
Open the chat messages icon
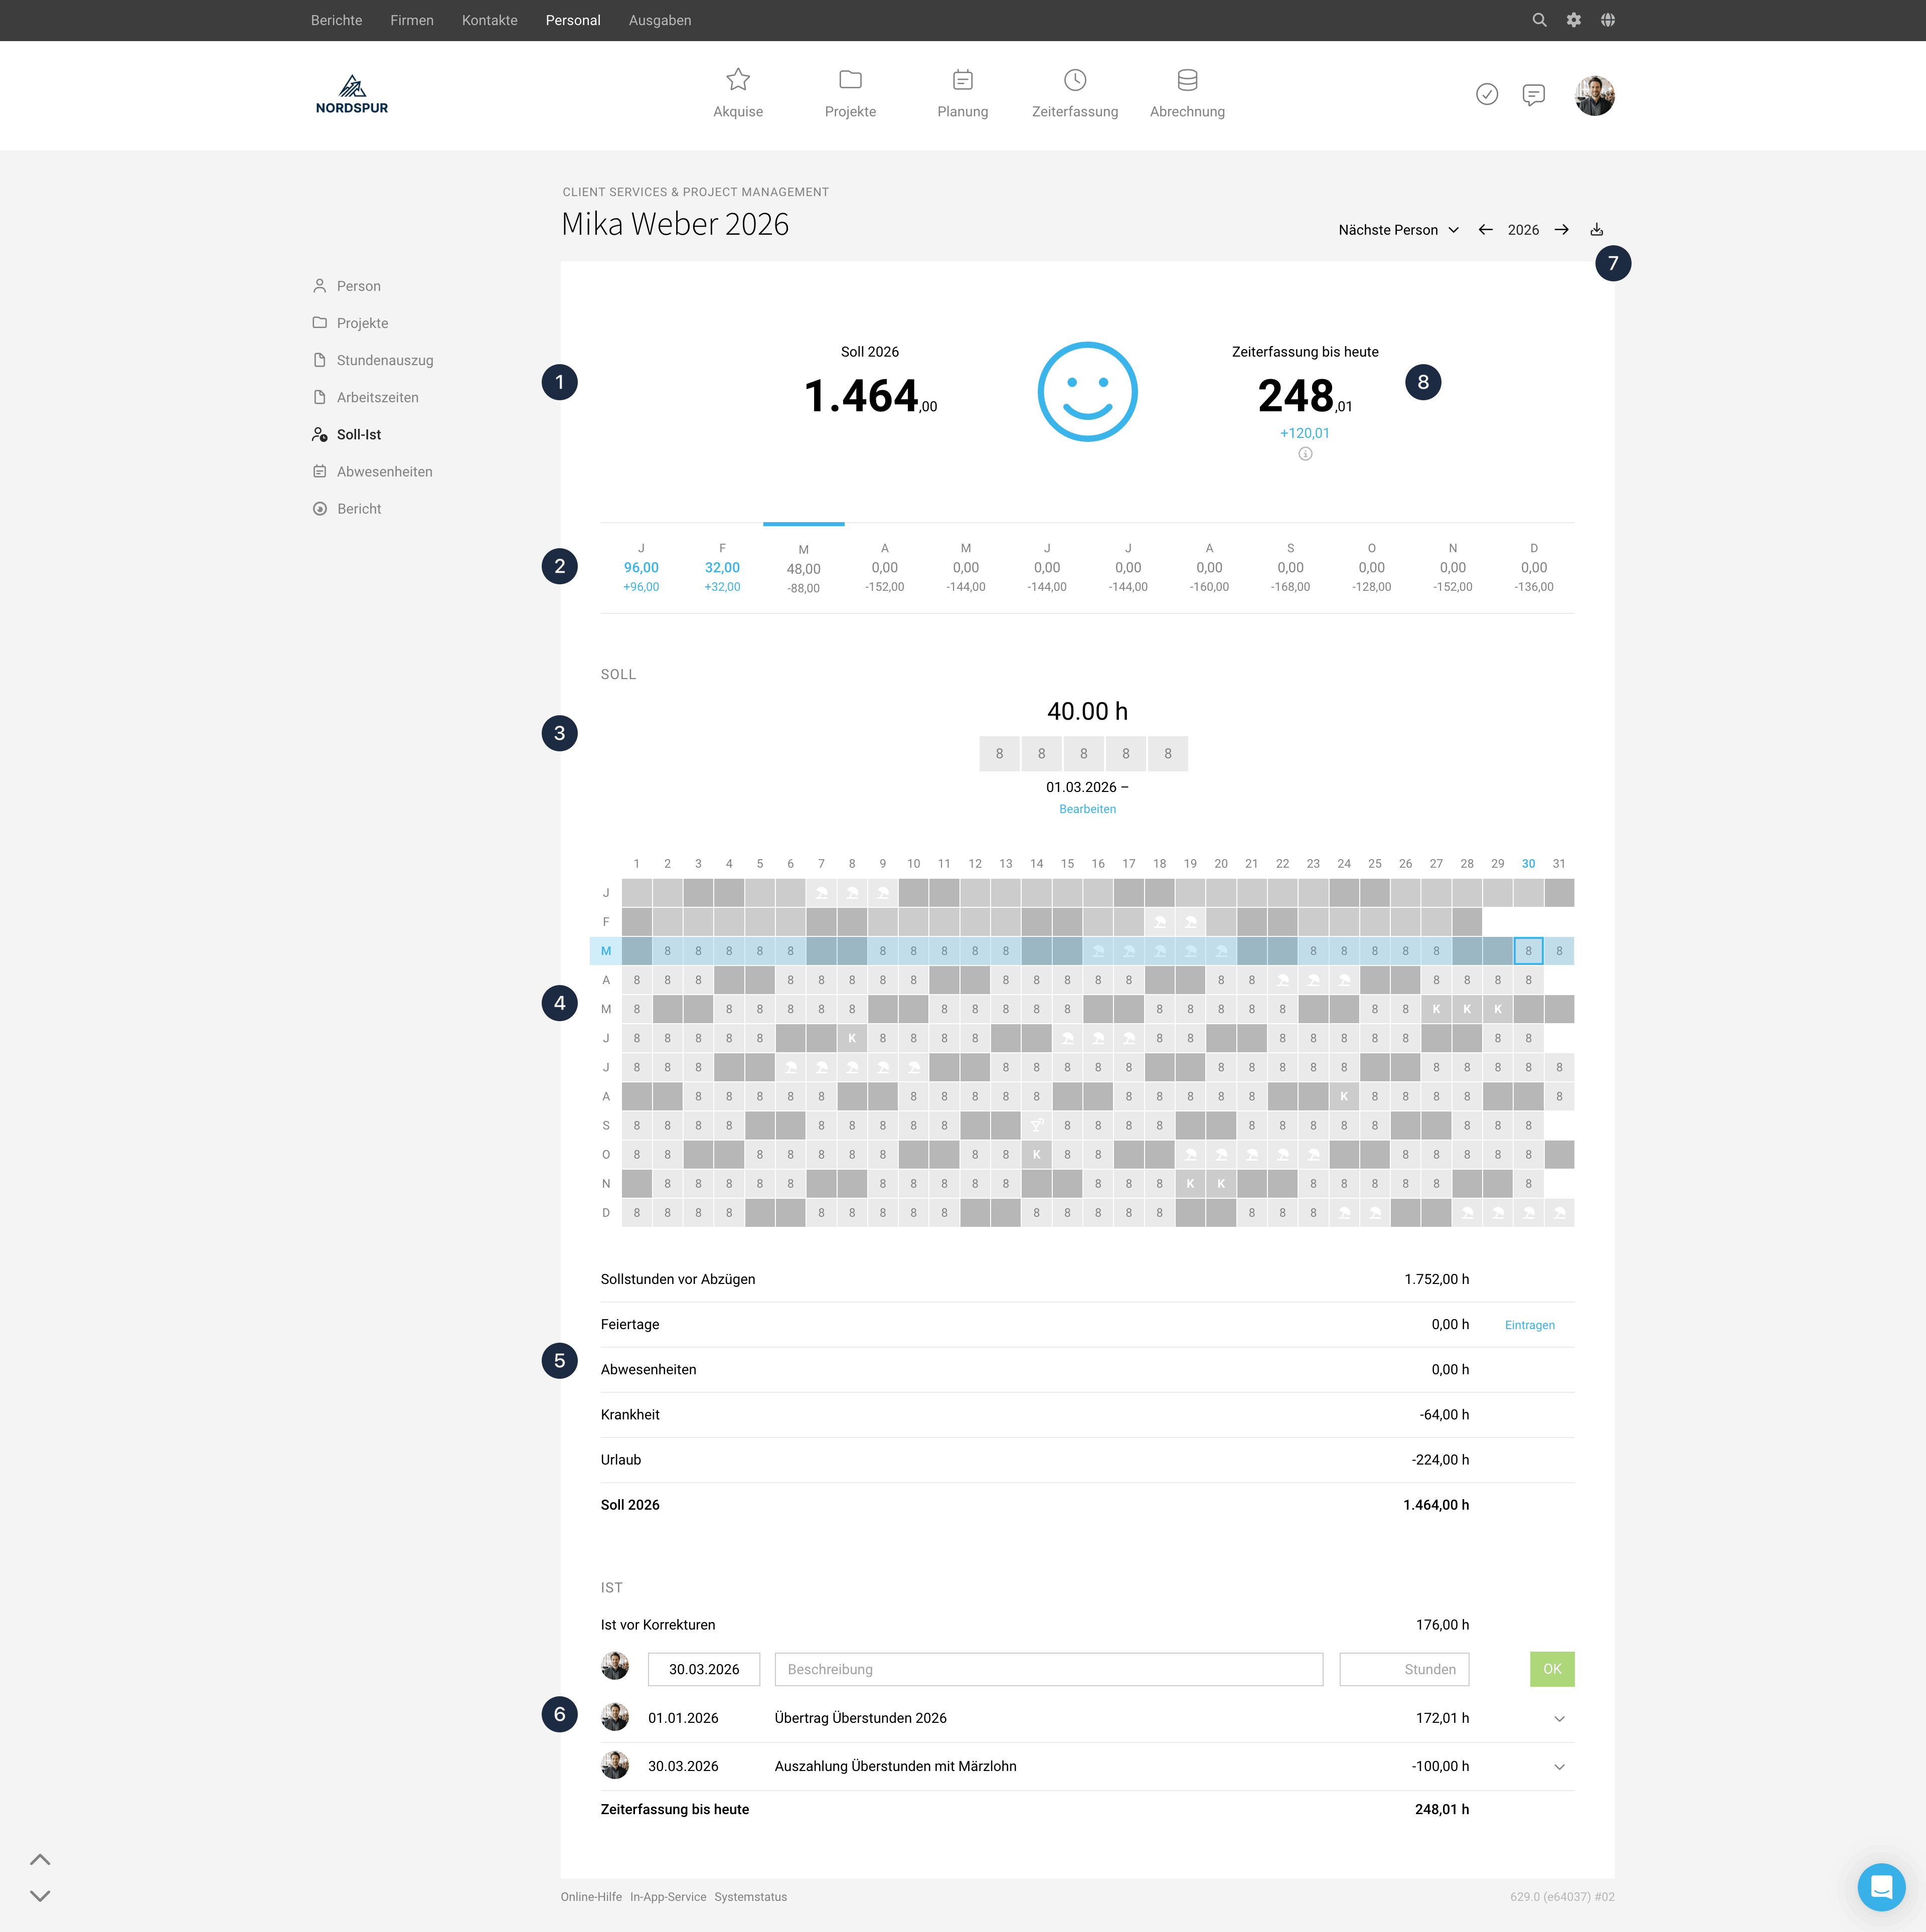click(x=1533, y=95)
